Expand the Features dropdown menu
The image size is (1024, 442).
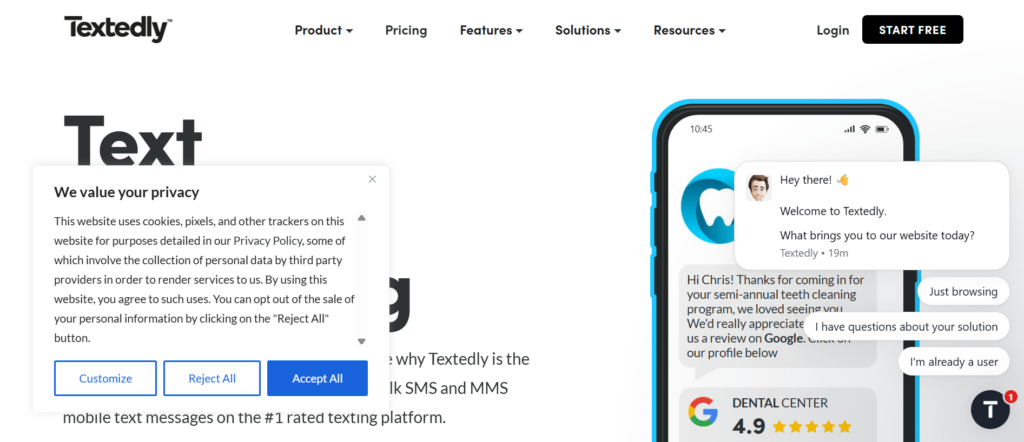[x=491, y=30]
